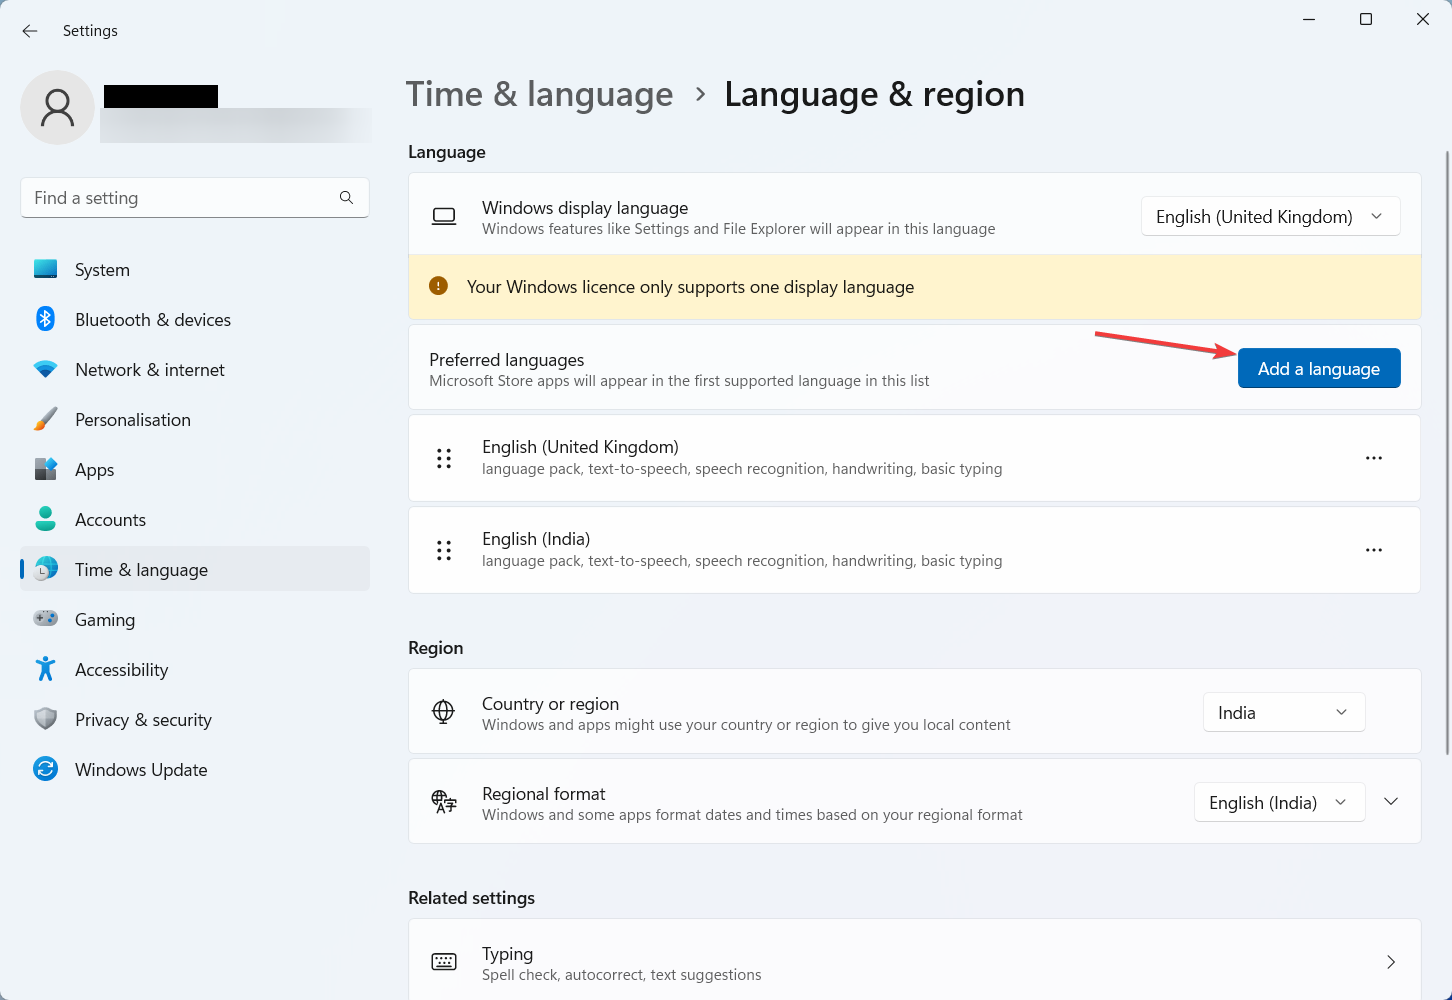Select English (India) language row
Screen dimensions: 1452x1000
(915, 550)
